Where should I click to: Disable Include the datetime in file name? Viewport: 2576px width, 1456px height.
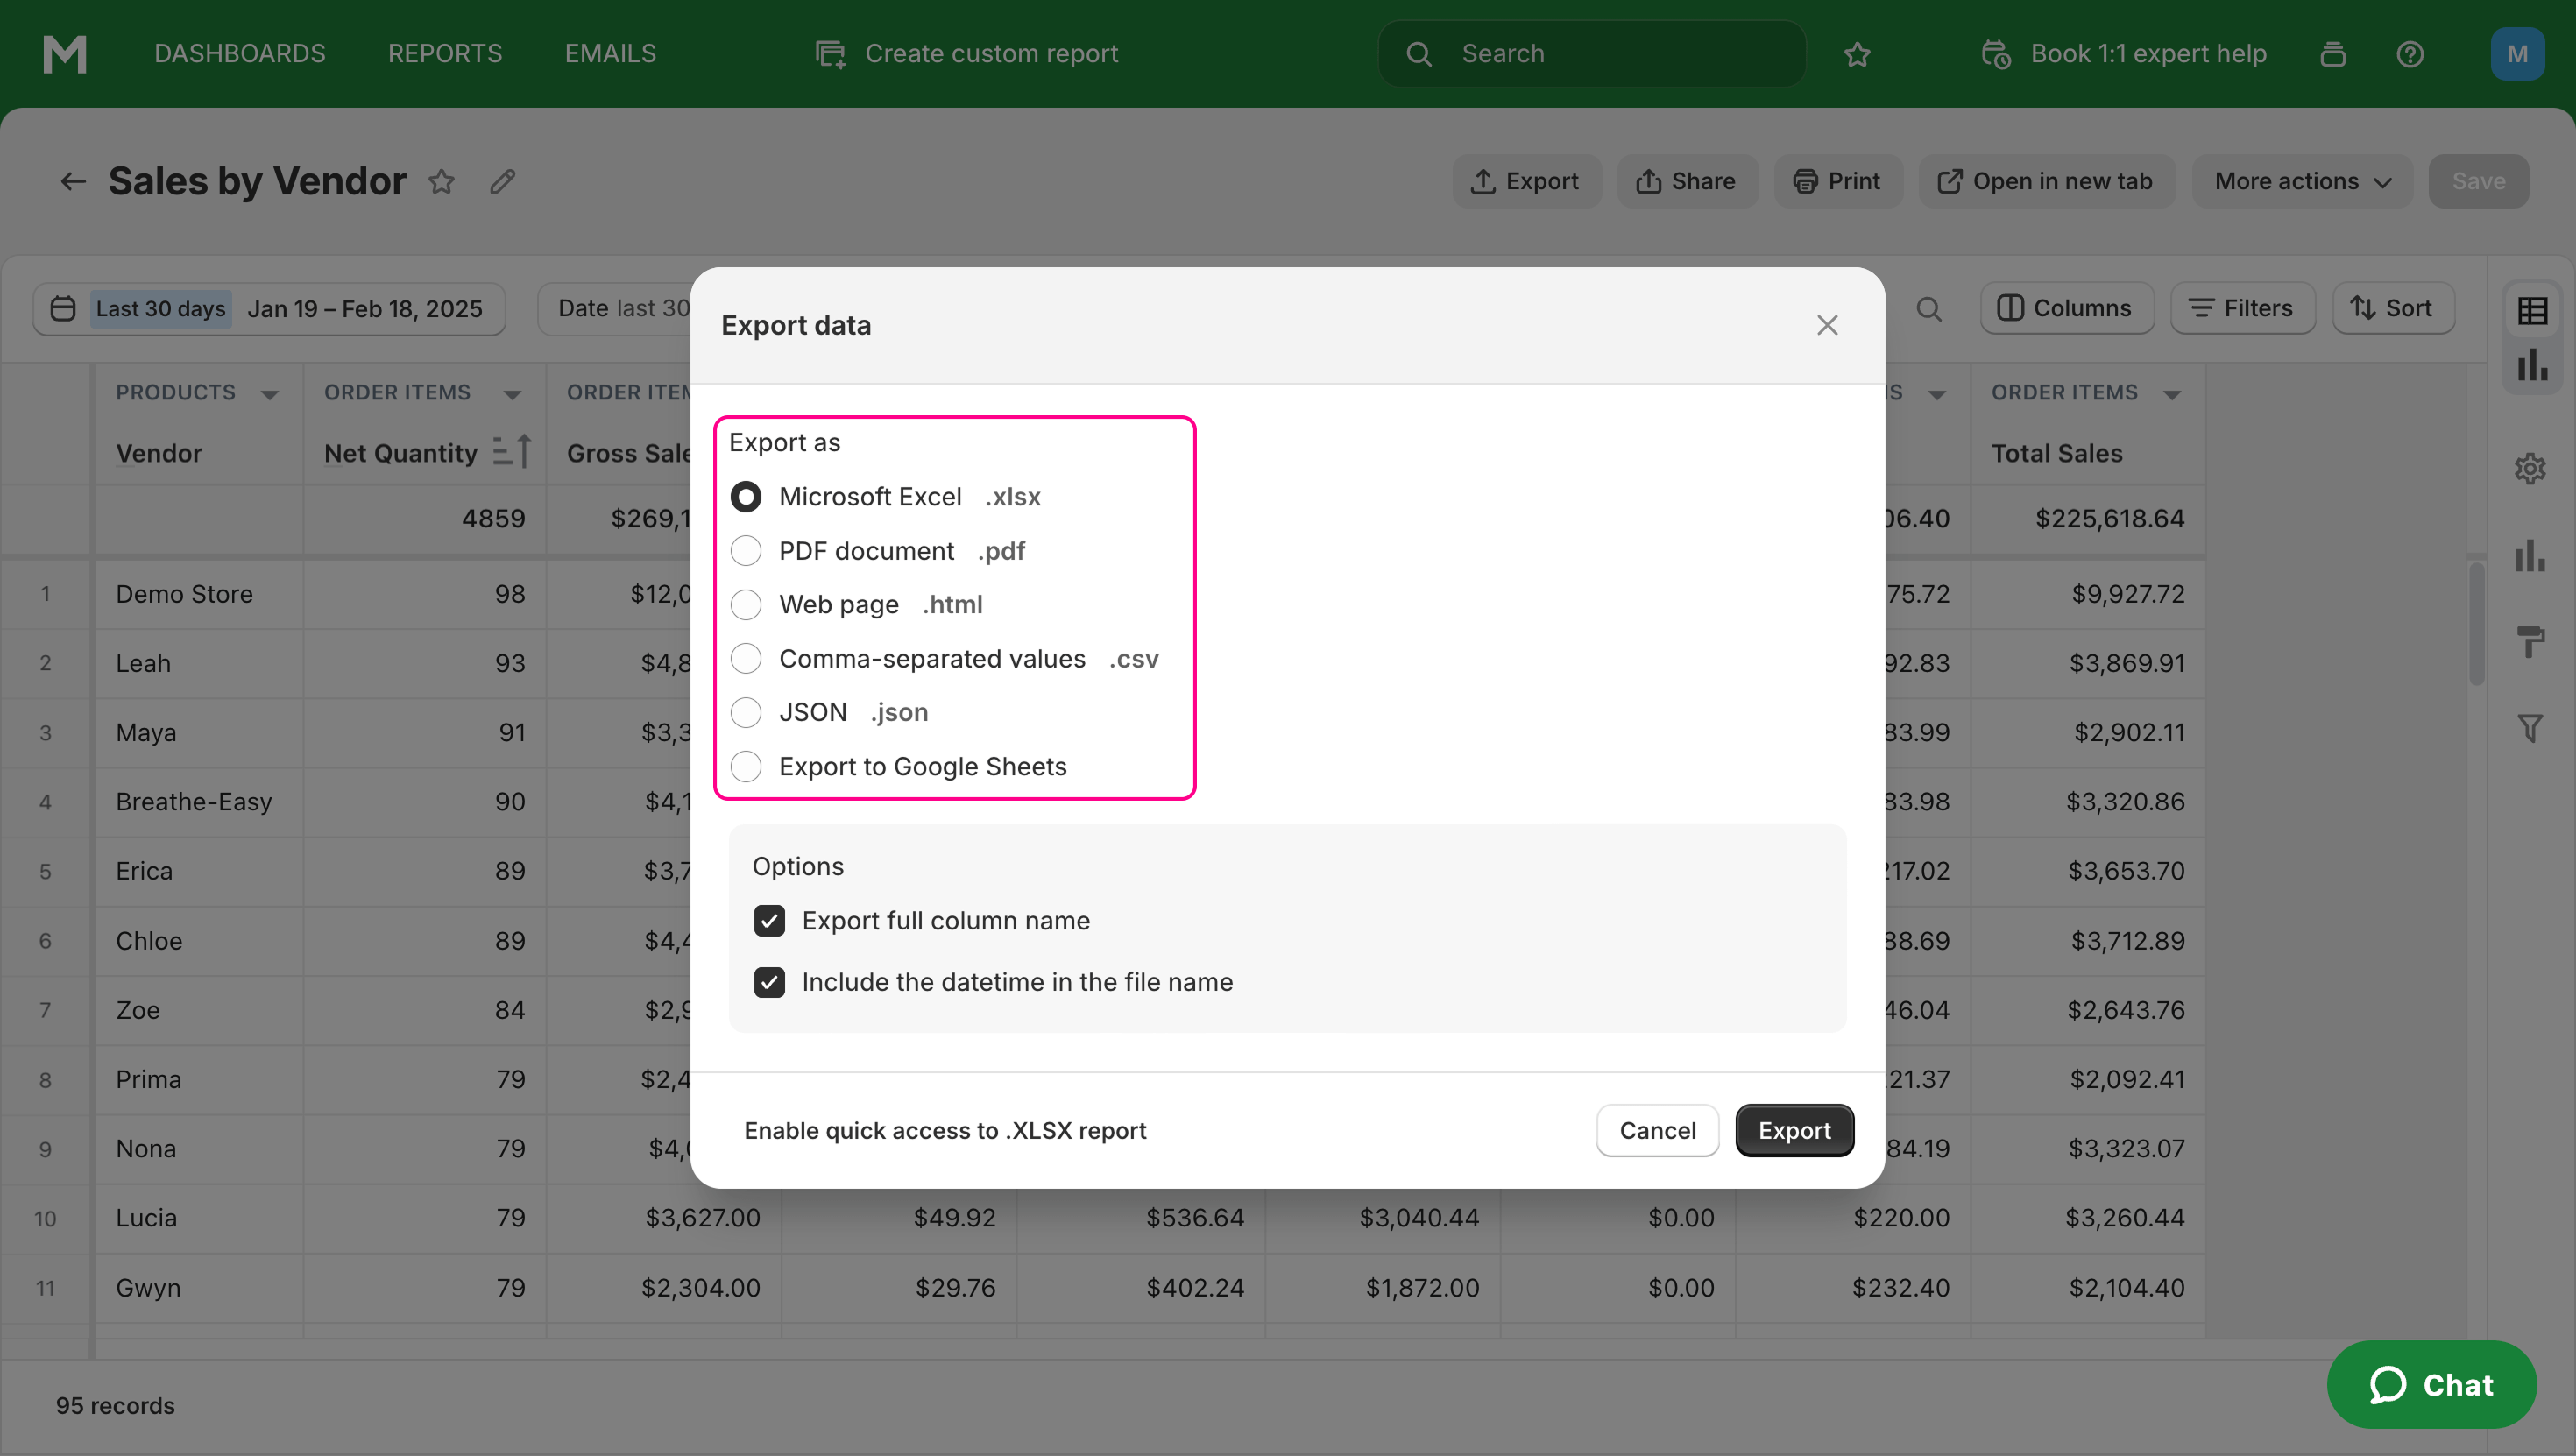[x=769, y=982]
